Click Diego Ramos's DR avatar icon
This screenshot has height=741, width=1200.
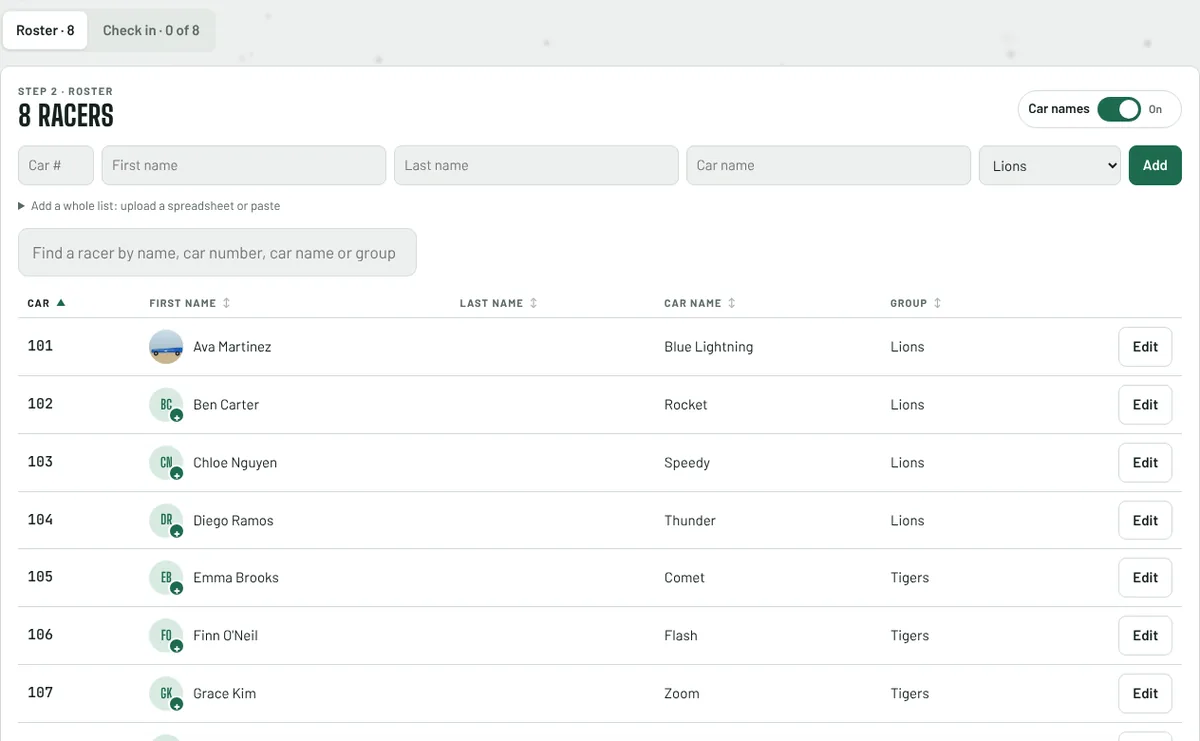(166, 520)
